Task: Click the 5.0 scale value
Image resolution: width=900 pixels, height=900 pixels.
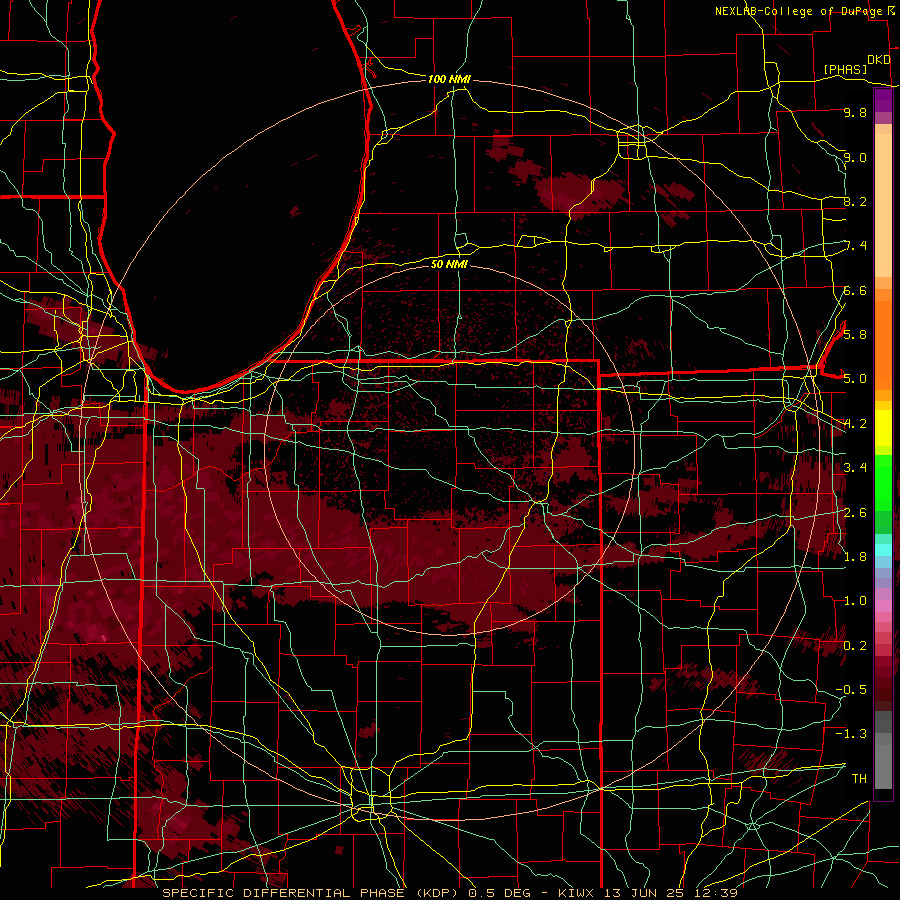Action: tap(855, 379)
